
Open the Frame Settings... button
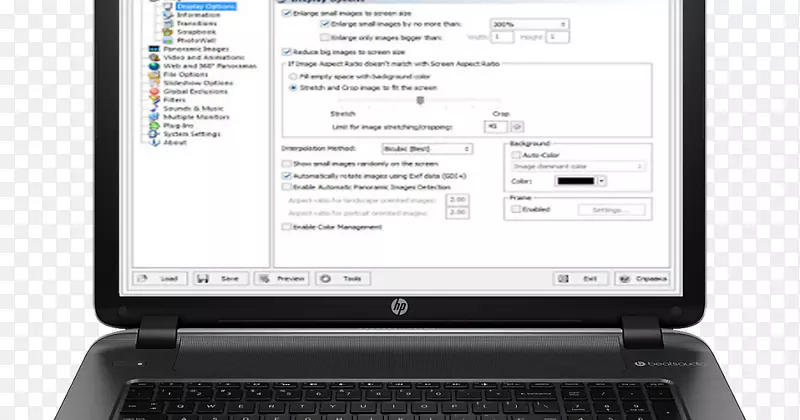point(611,210)
